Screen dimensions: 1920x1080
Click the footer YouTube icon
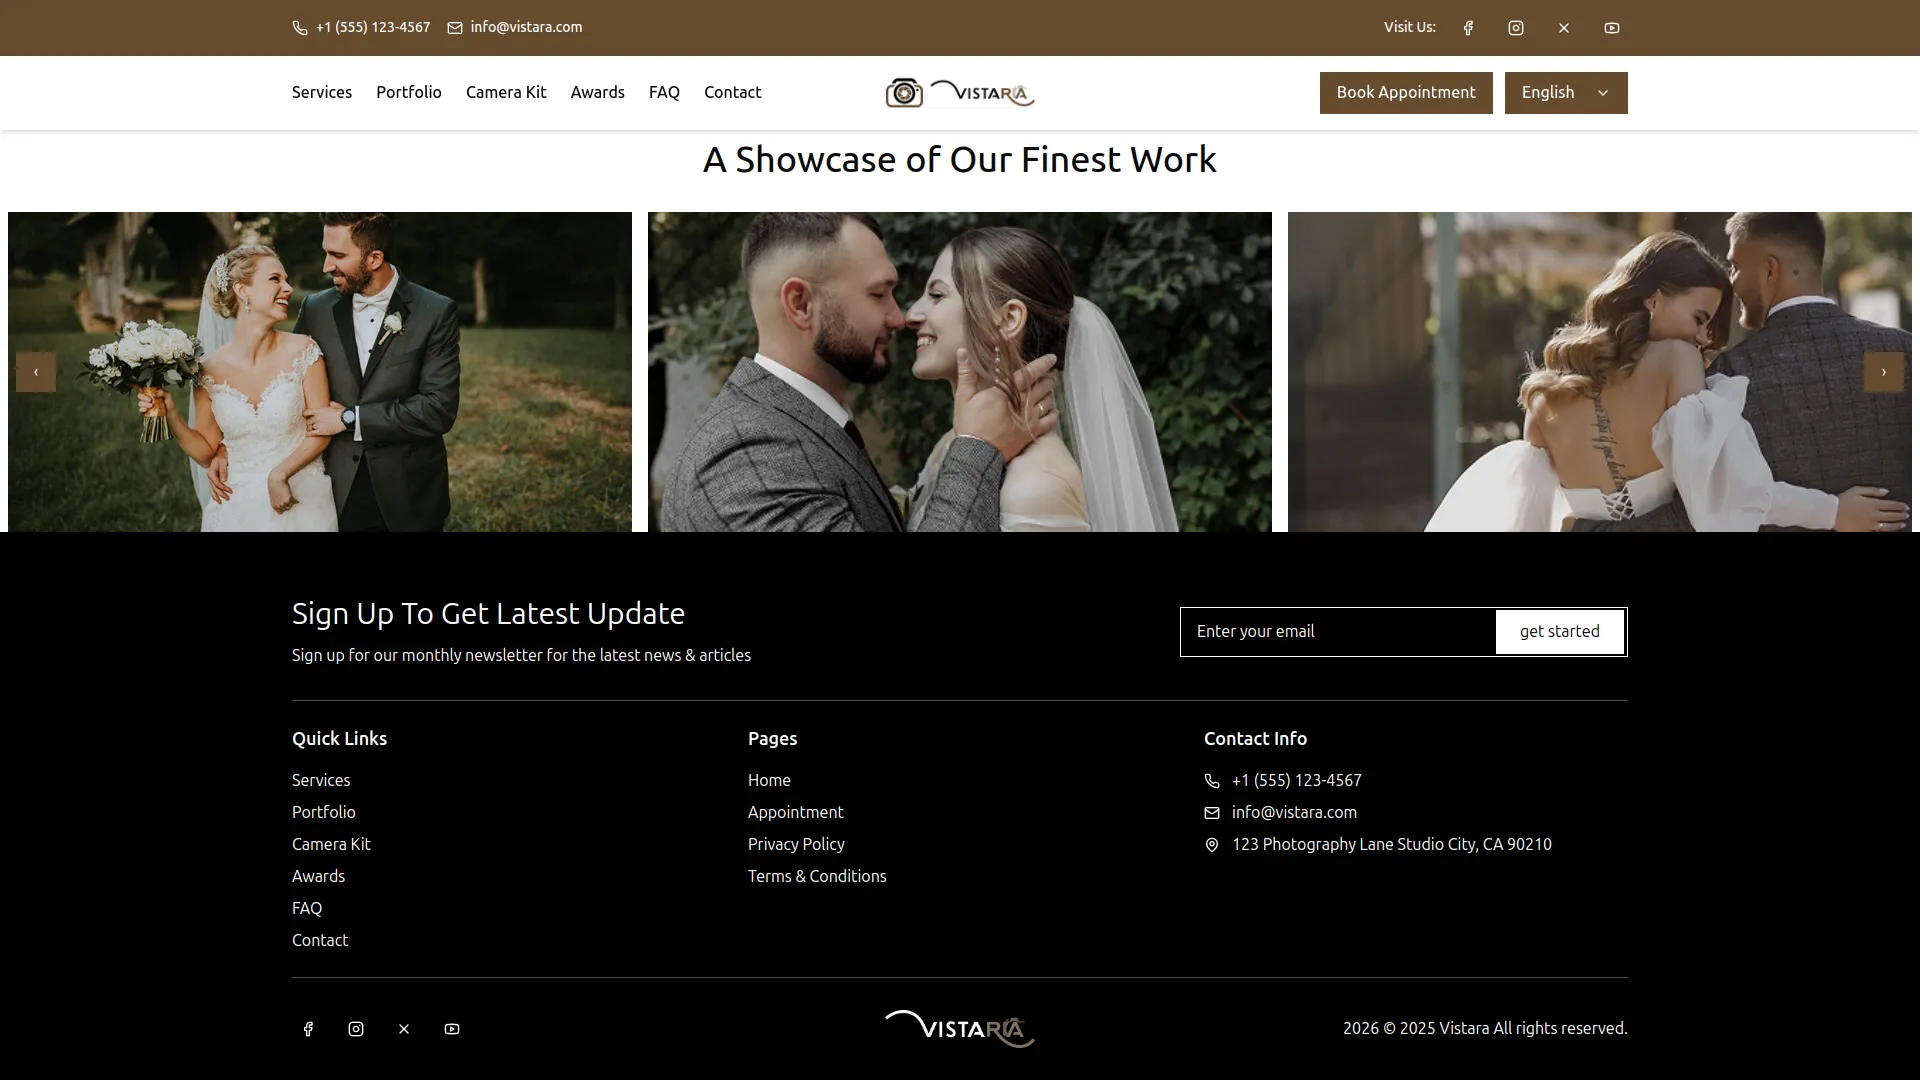tap(452, 1029)
